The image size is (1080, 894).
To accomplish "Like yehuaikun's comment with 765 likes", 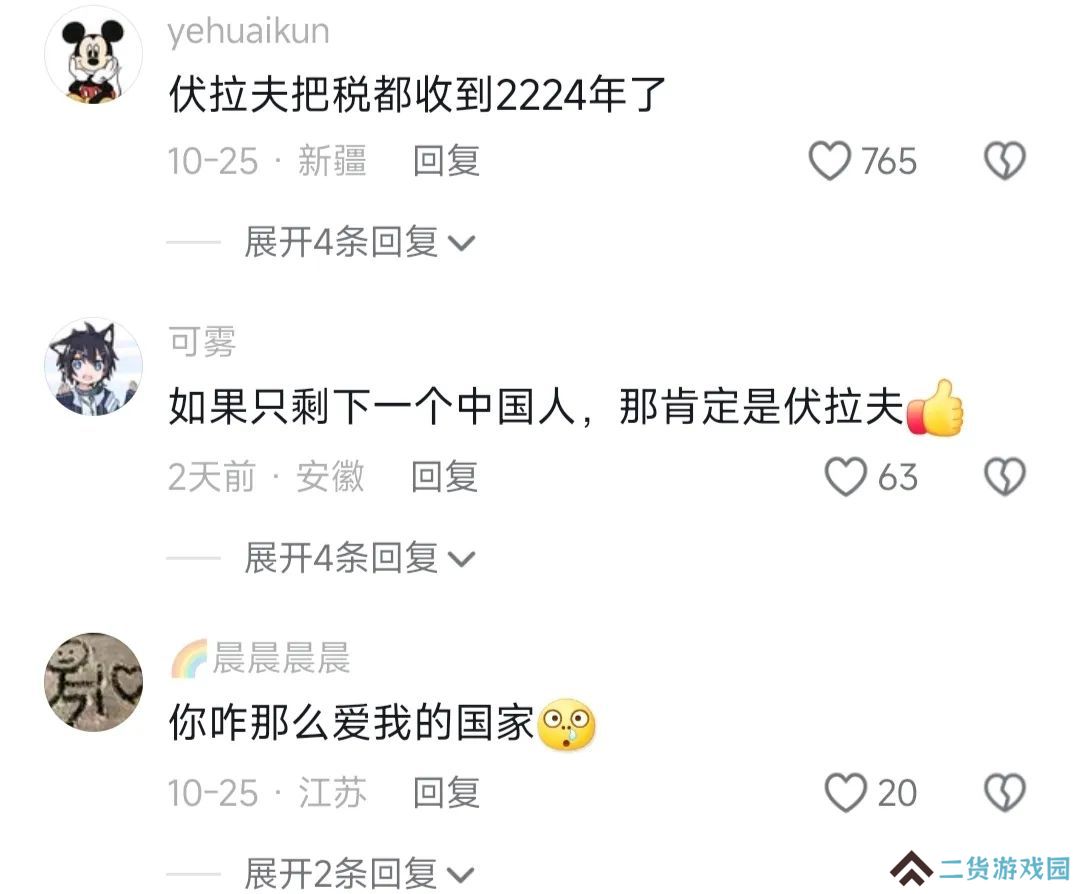I will (829, 161).
